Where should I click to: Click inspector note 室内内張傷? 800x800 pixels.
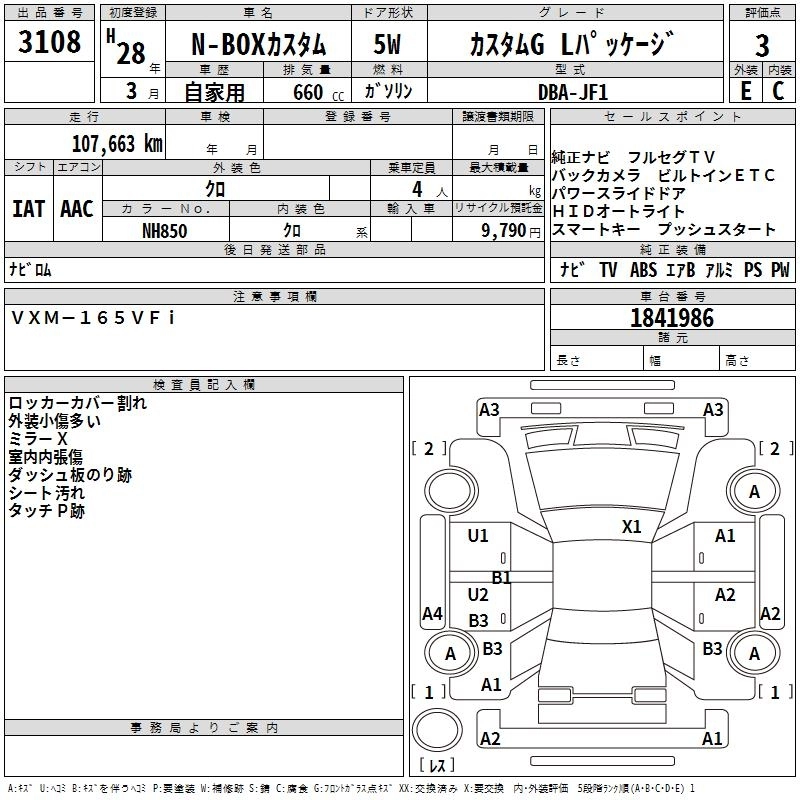click(45, 457)
